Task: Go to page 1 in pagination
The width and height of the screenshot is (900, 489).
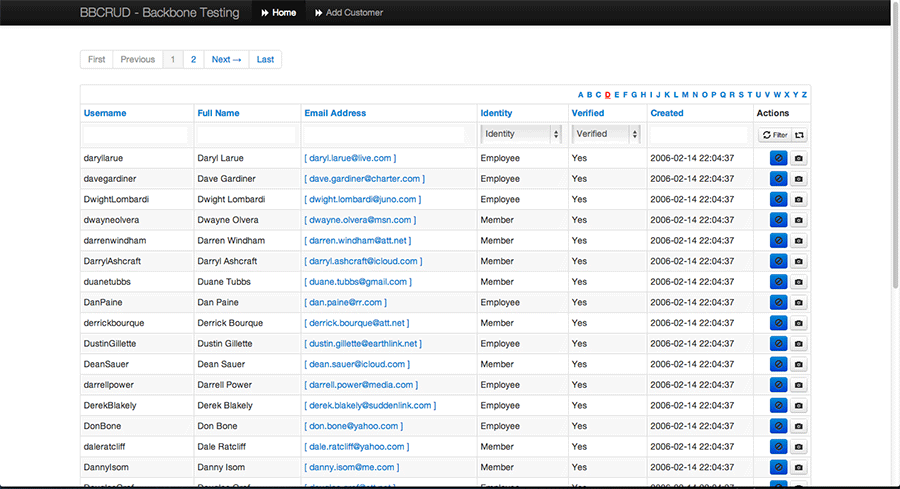Action: point(173,59)
